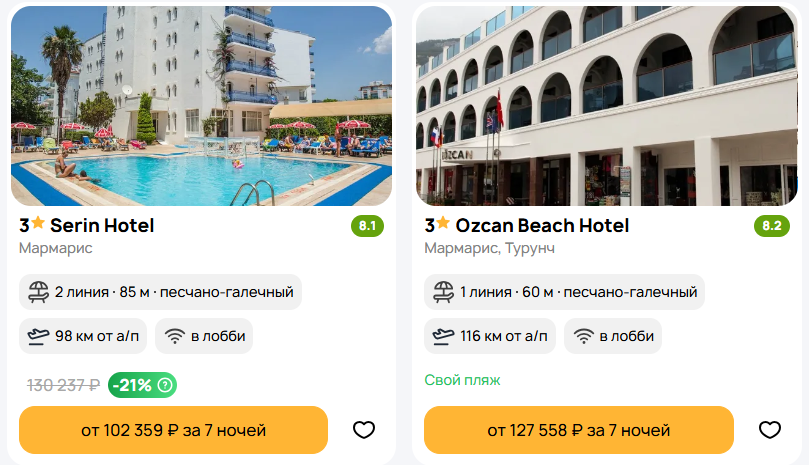Click the Свой пляж label
Image resolution: width=809 pixels, height=465 pixels.
[462, 380]
